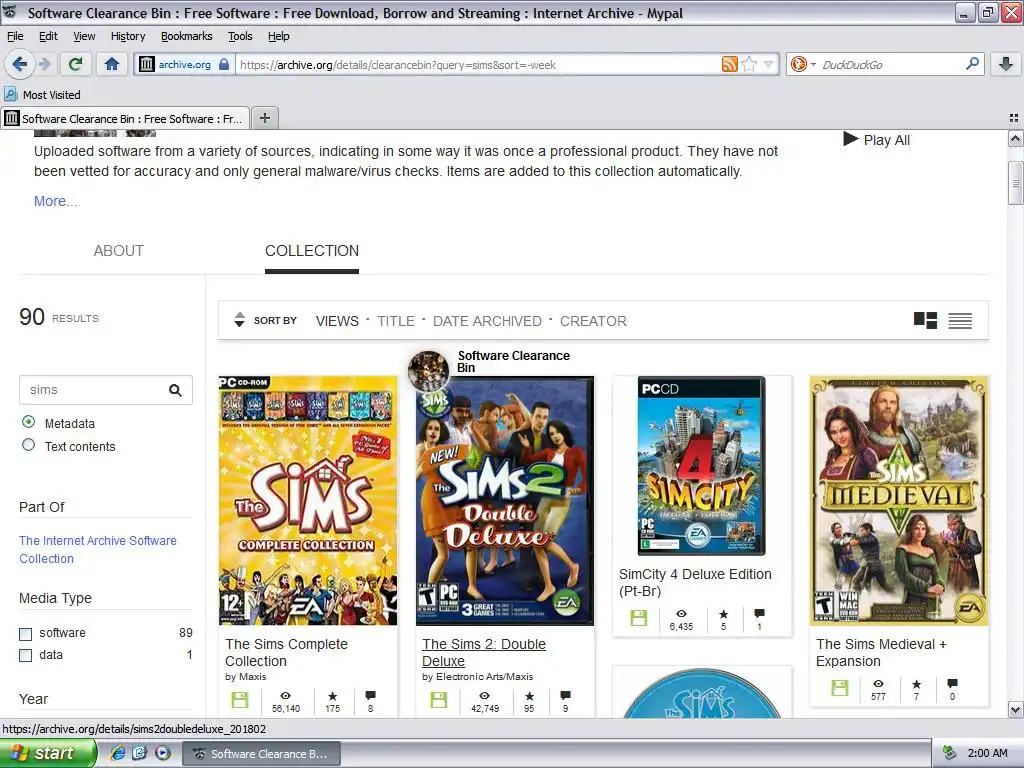Go back using the browser back arrow
Image resolution: width=1024 pixels, height=768 pixels.
(20, 64)
